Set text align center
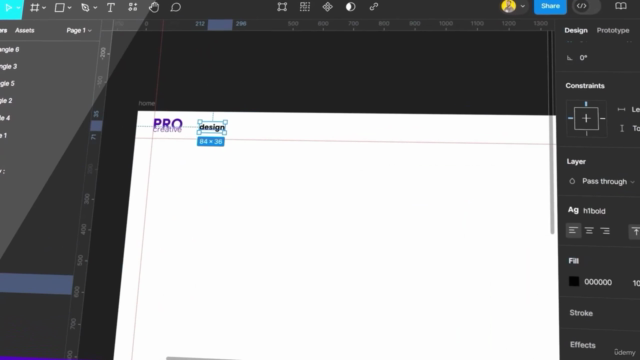The height and width of the screenshot is (360, 640). [589, 231]
